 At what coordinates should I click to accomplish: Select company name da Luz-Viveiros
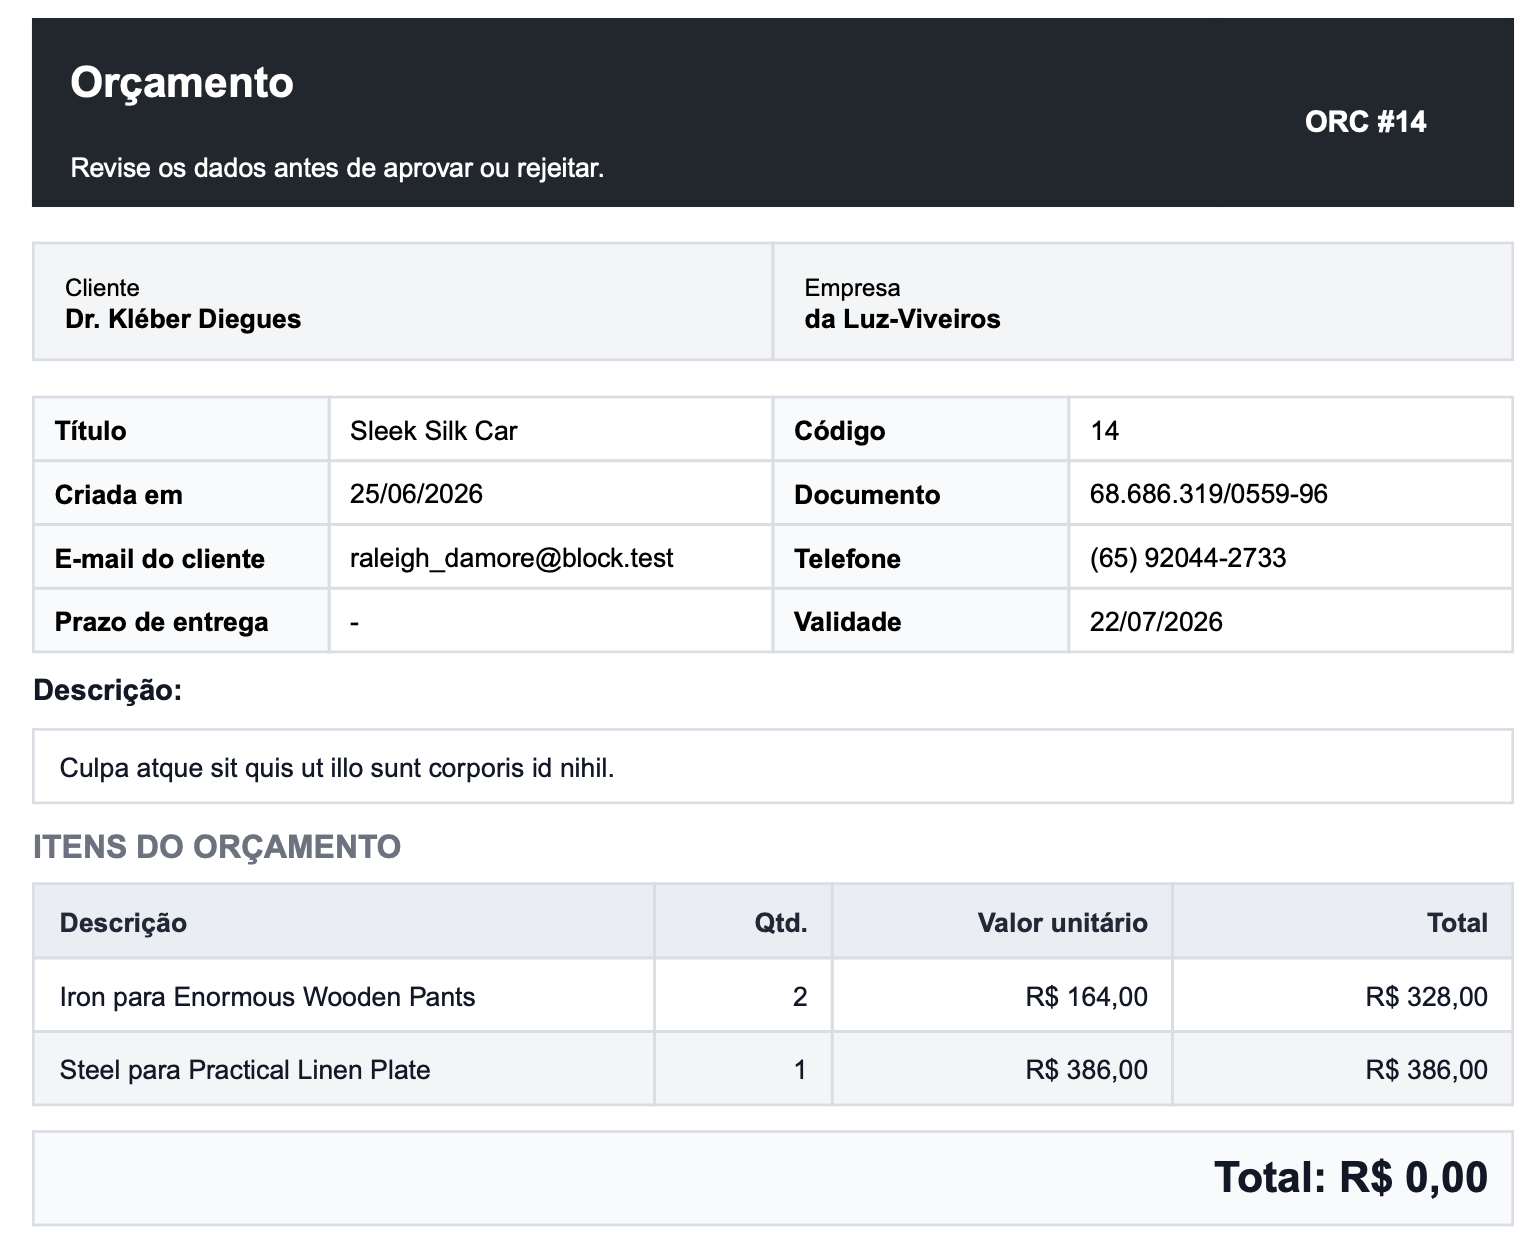tap(902, 319)
